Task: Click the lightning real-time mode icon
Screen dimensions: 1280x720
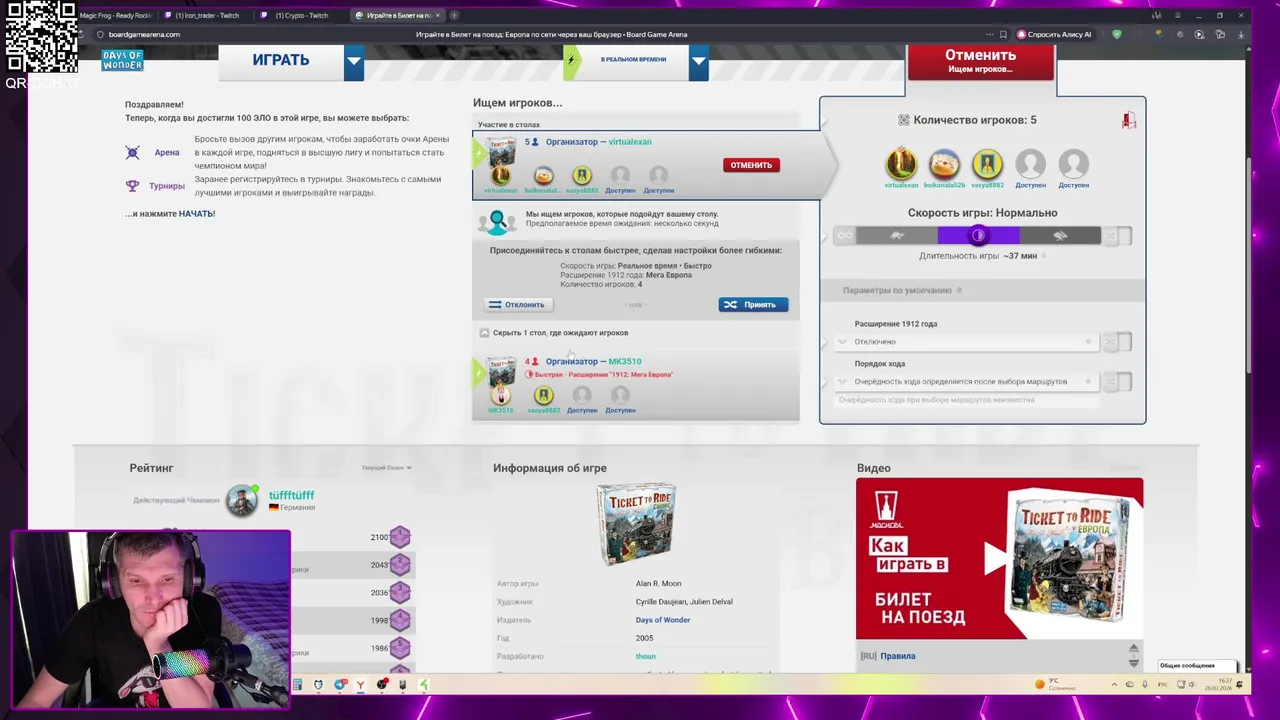Action: (x=571, y=60)
